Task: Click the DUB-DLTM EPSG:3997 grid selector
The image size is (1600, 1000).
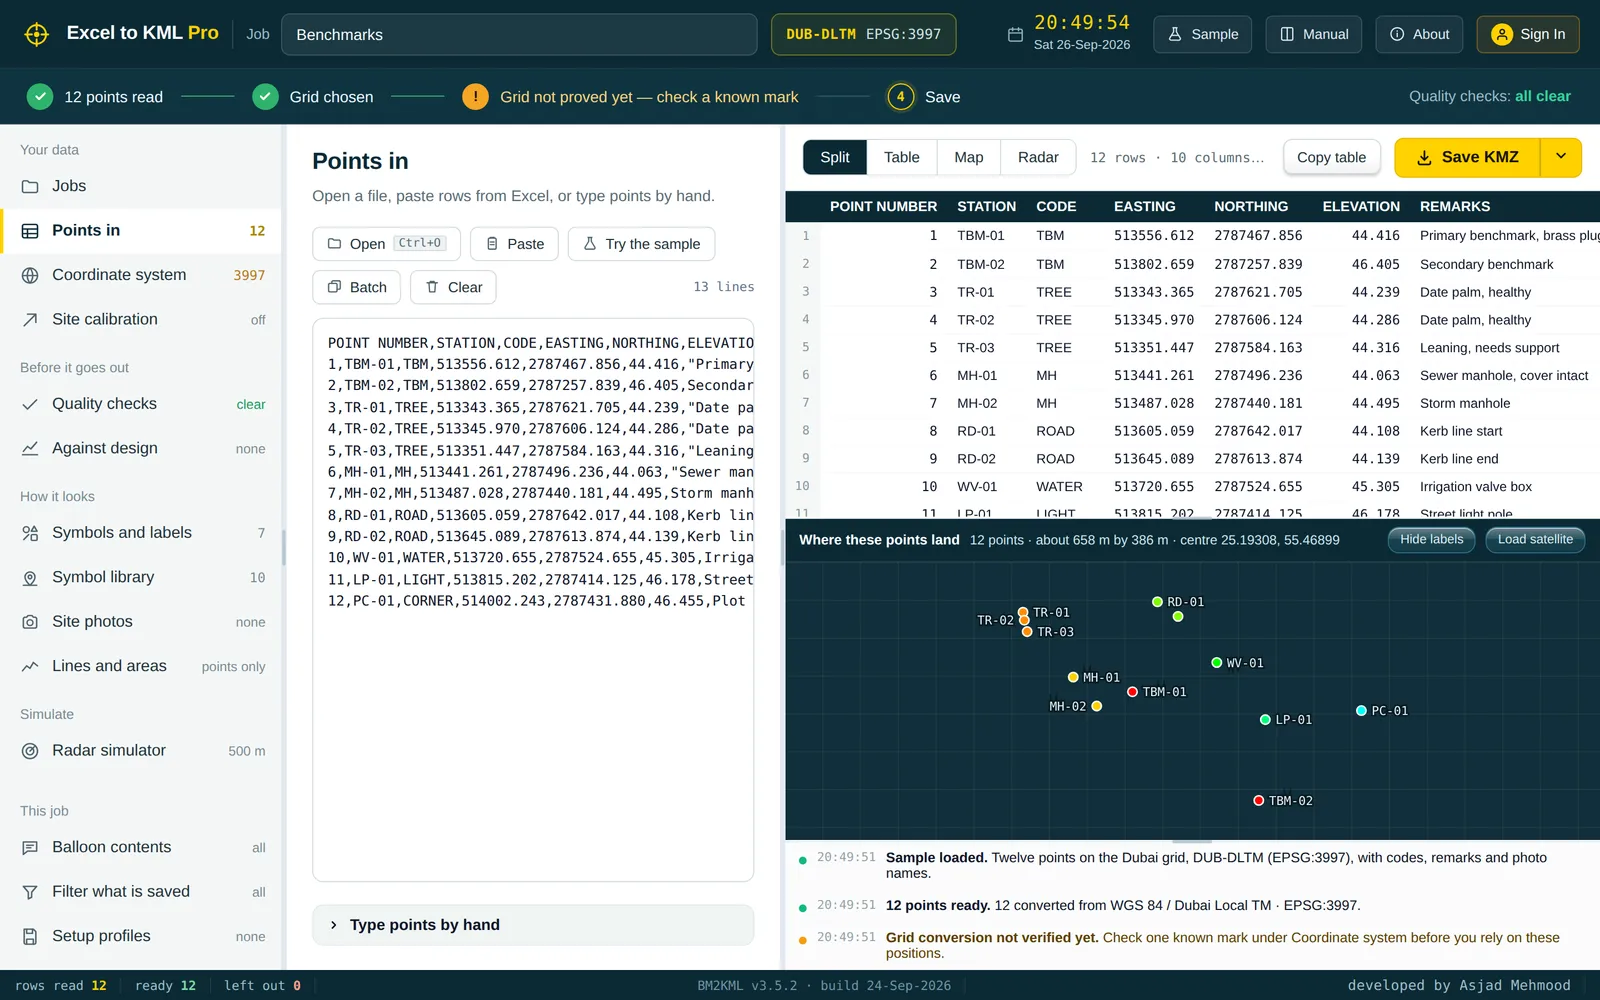Action: point(863,34)
